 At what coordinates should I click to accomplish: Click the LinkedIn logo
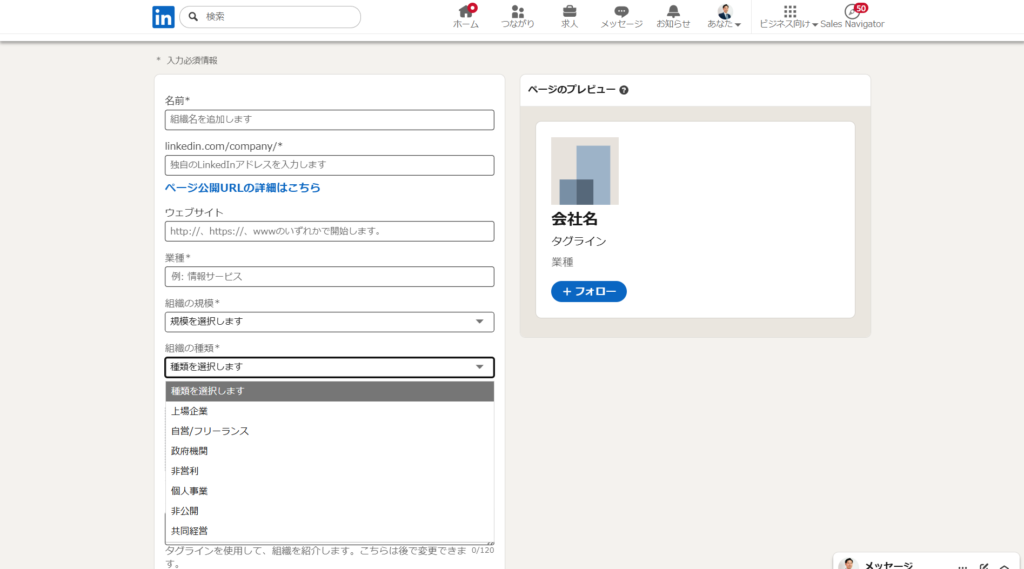(163, 17)
